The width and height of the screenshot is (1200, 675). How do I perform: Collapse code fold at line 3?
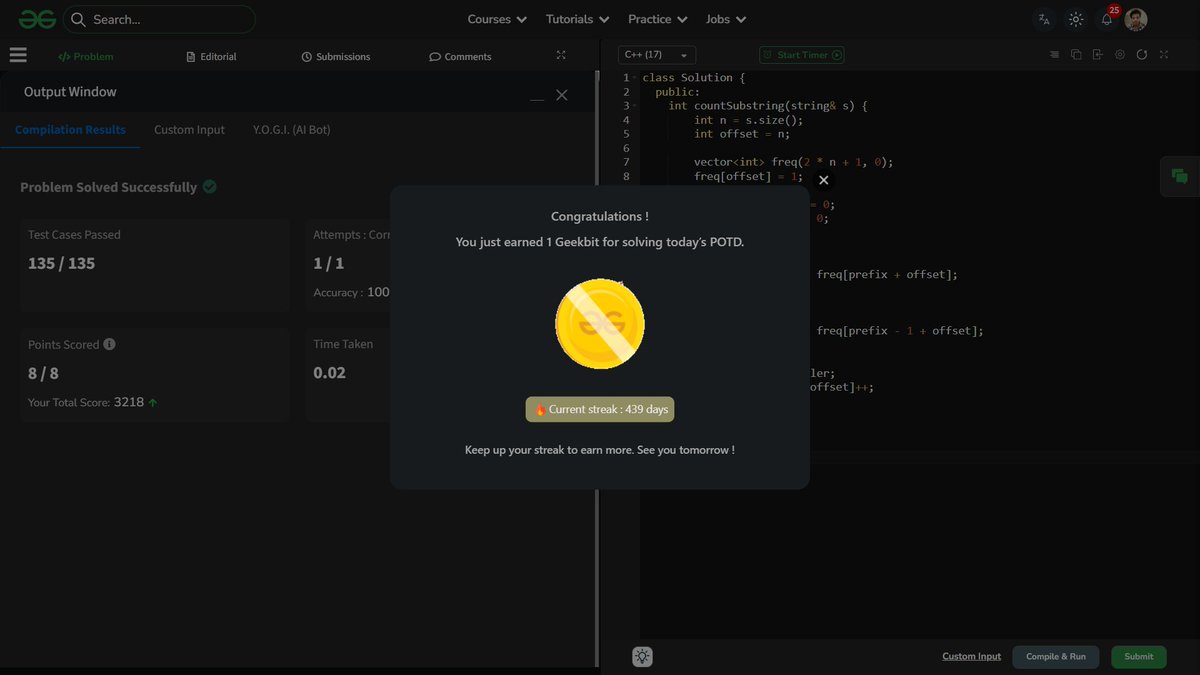pyautogui.click(x=635, y=105)
